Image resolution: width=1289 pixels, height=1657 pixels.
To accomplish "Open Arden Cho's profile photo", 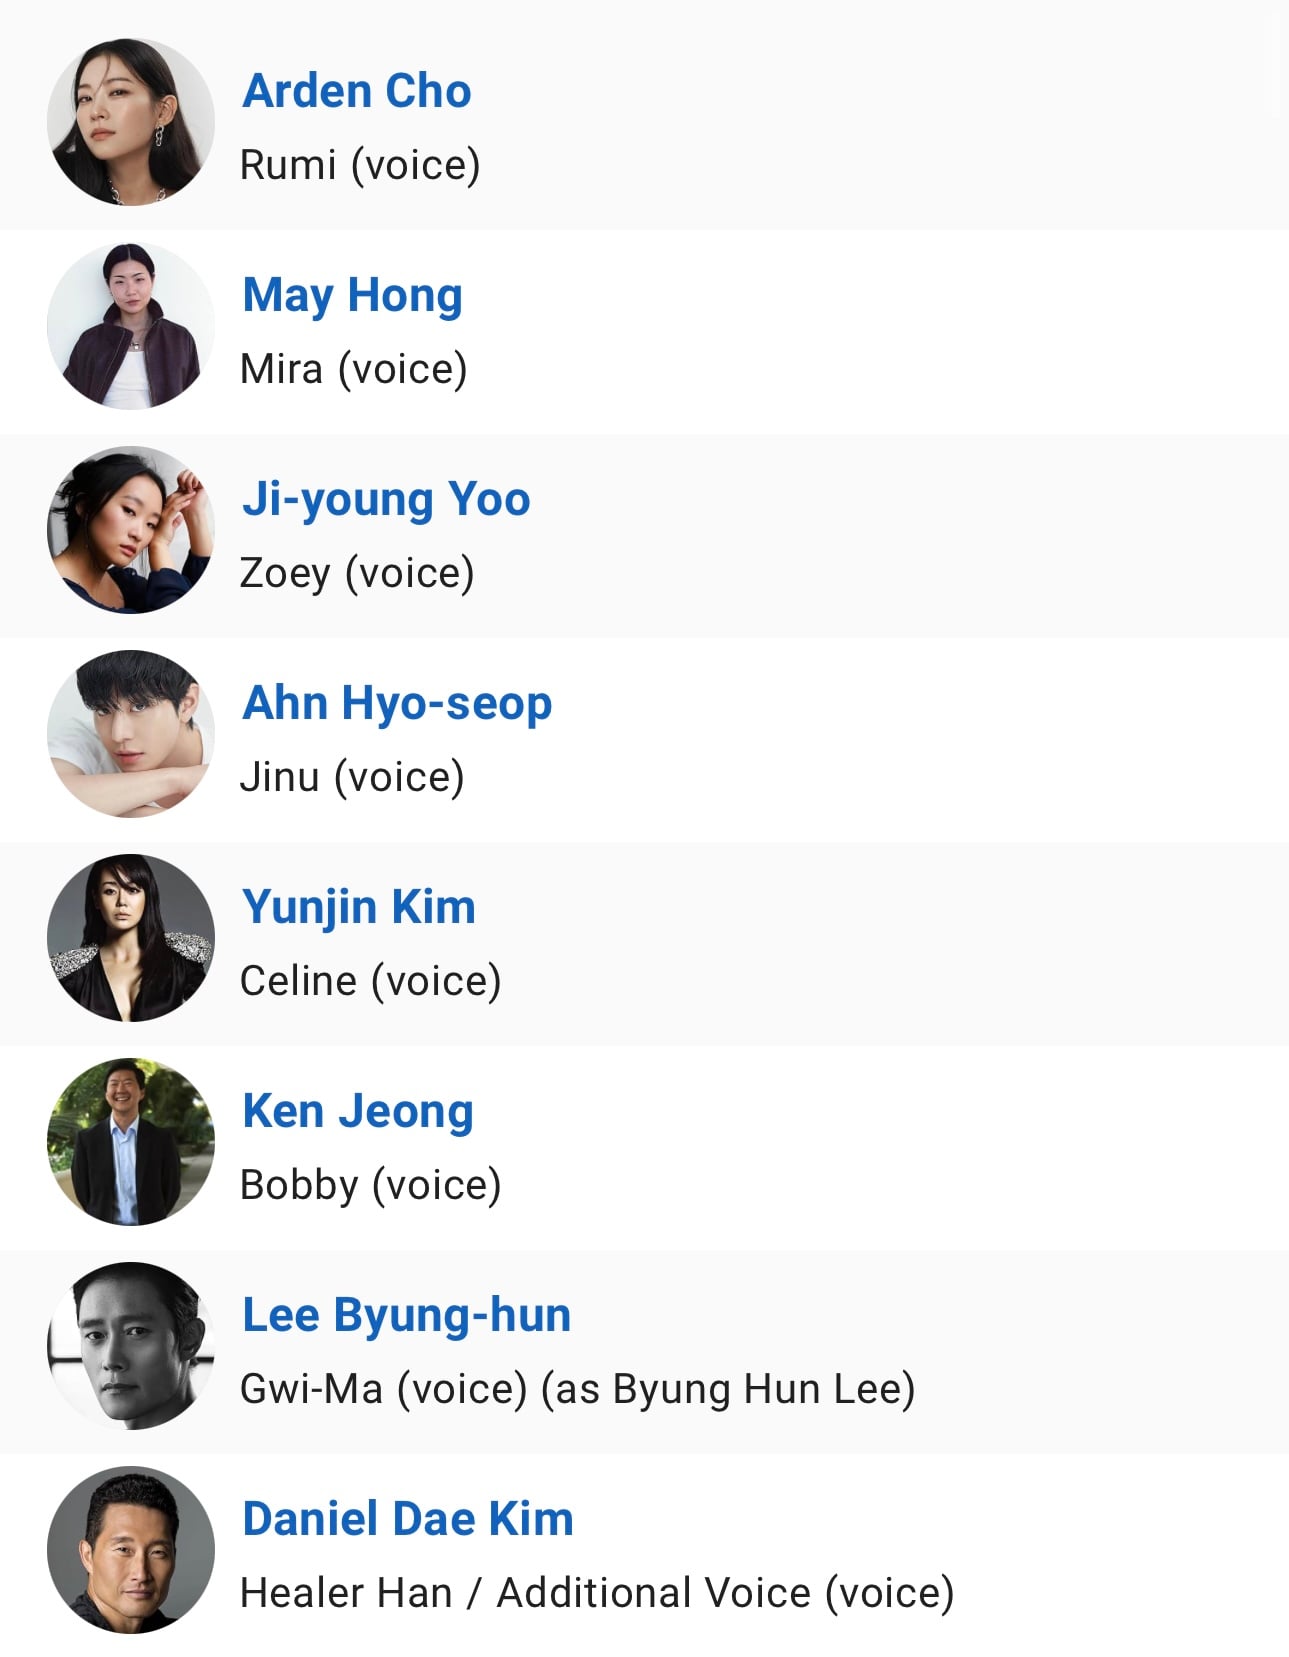I will tap(130, 122).
